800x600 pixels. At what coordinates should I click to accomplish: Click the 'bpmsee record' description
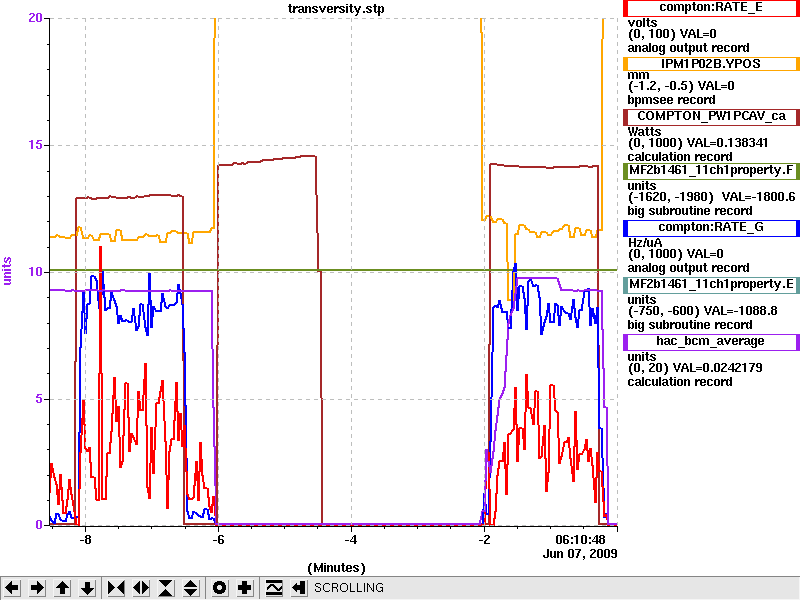pos(671,100)
